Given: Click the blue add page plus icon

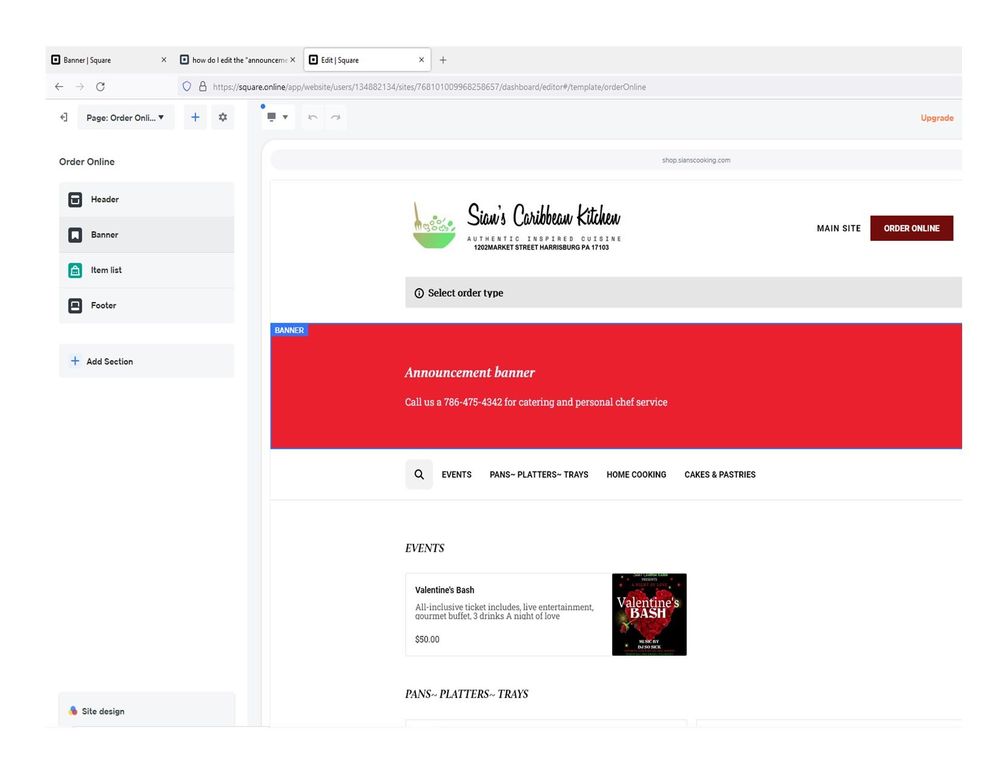Looking at the screenshot, I should pos(195,118).
